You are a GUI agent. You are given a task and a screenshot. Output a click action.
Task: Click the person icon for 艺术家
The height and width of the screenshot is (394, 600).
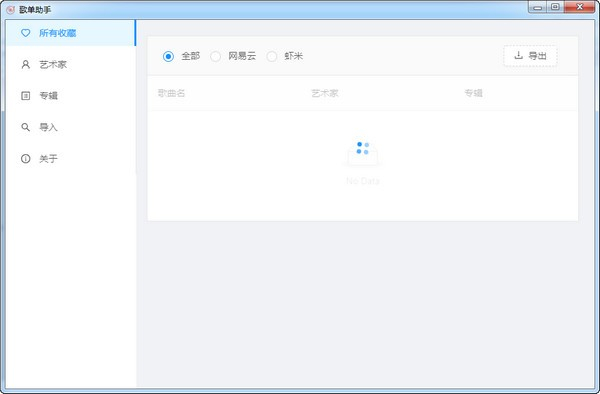coord(26,64)
